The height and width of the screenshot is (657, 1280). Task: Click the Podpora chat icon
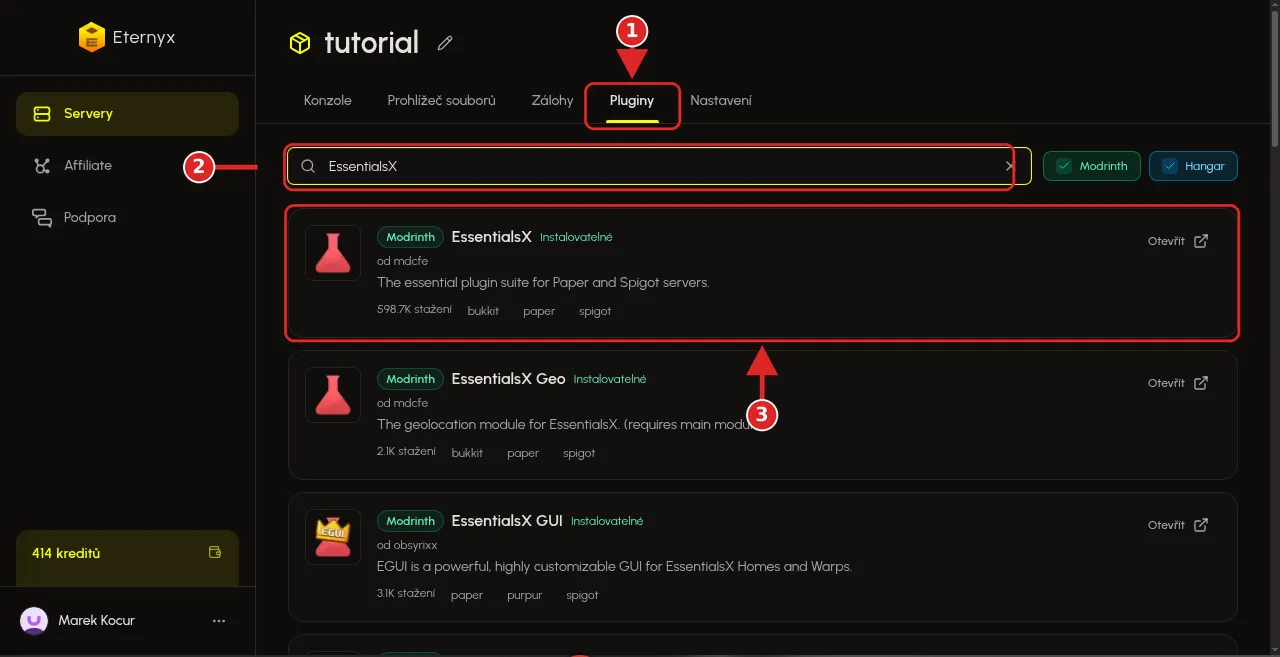click(42, 218)
